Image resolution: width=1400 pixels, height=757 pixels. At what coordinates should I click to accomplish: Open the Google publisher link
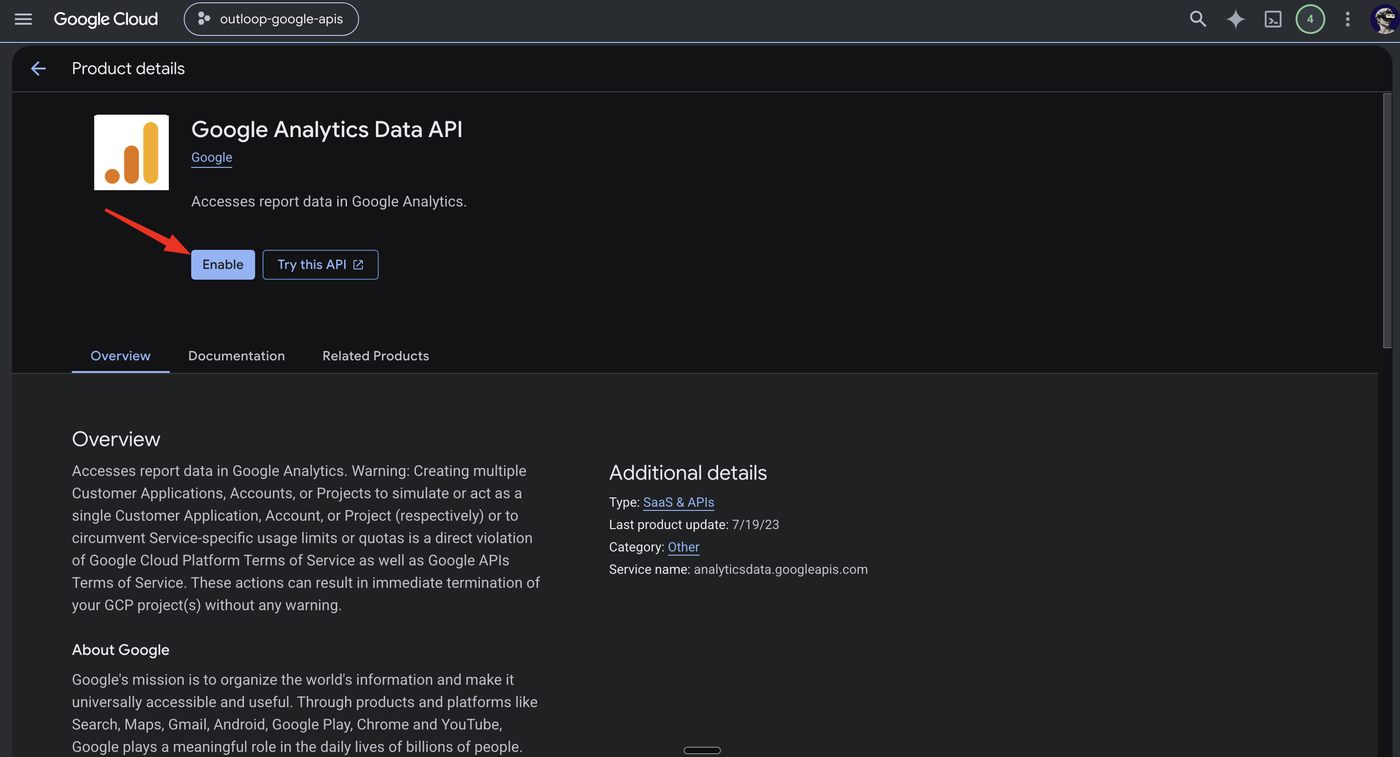point(211,157)
